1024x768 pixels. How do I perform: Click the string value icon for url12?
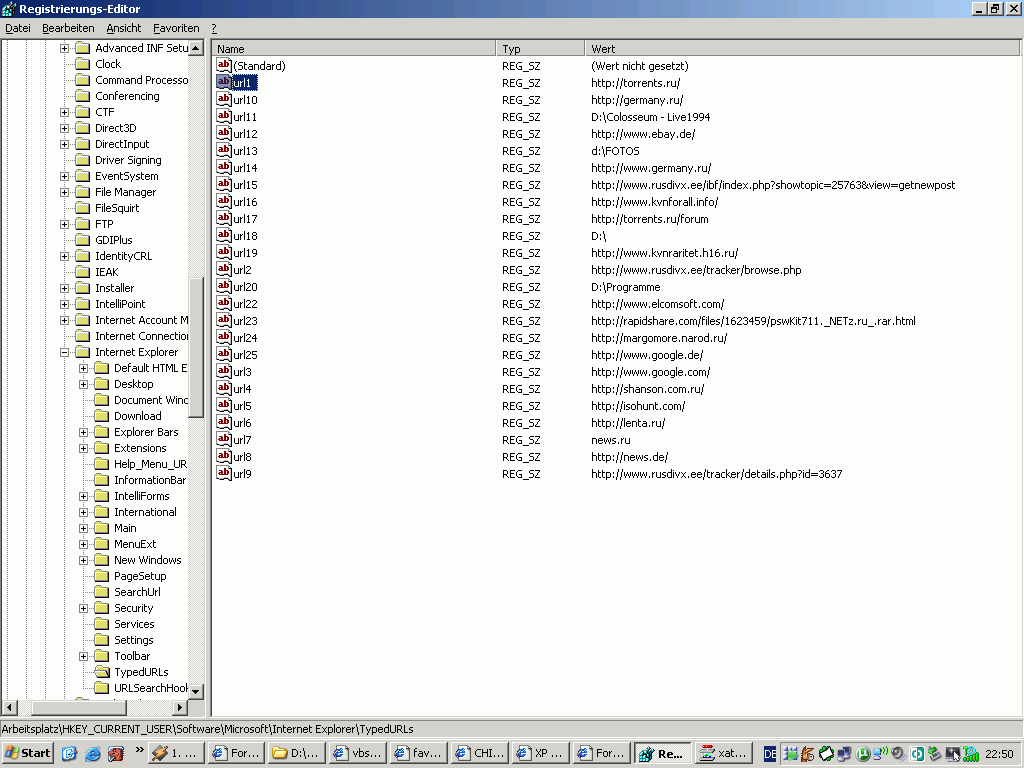224,134
